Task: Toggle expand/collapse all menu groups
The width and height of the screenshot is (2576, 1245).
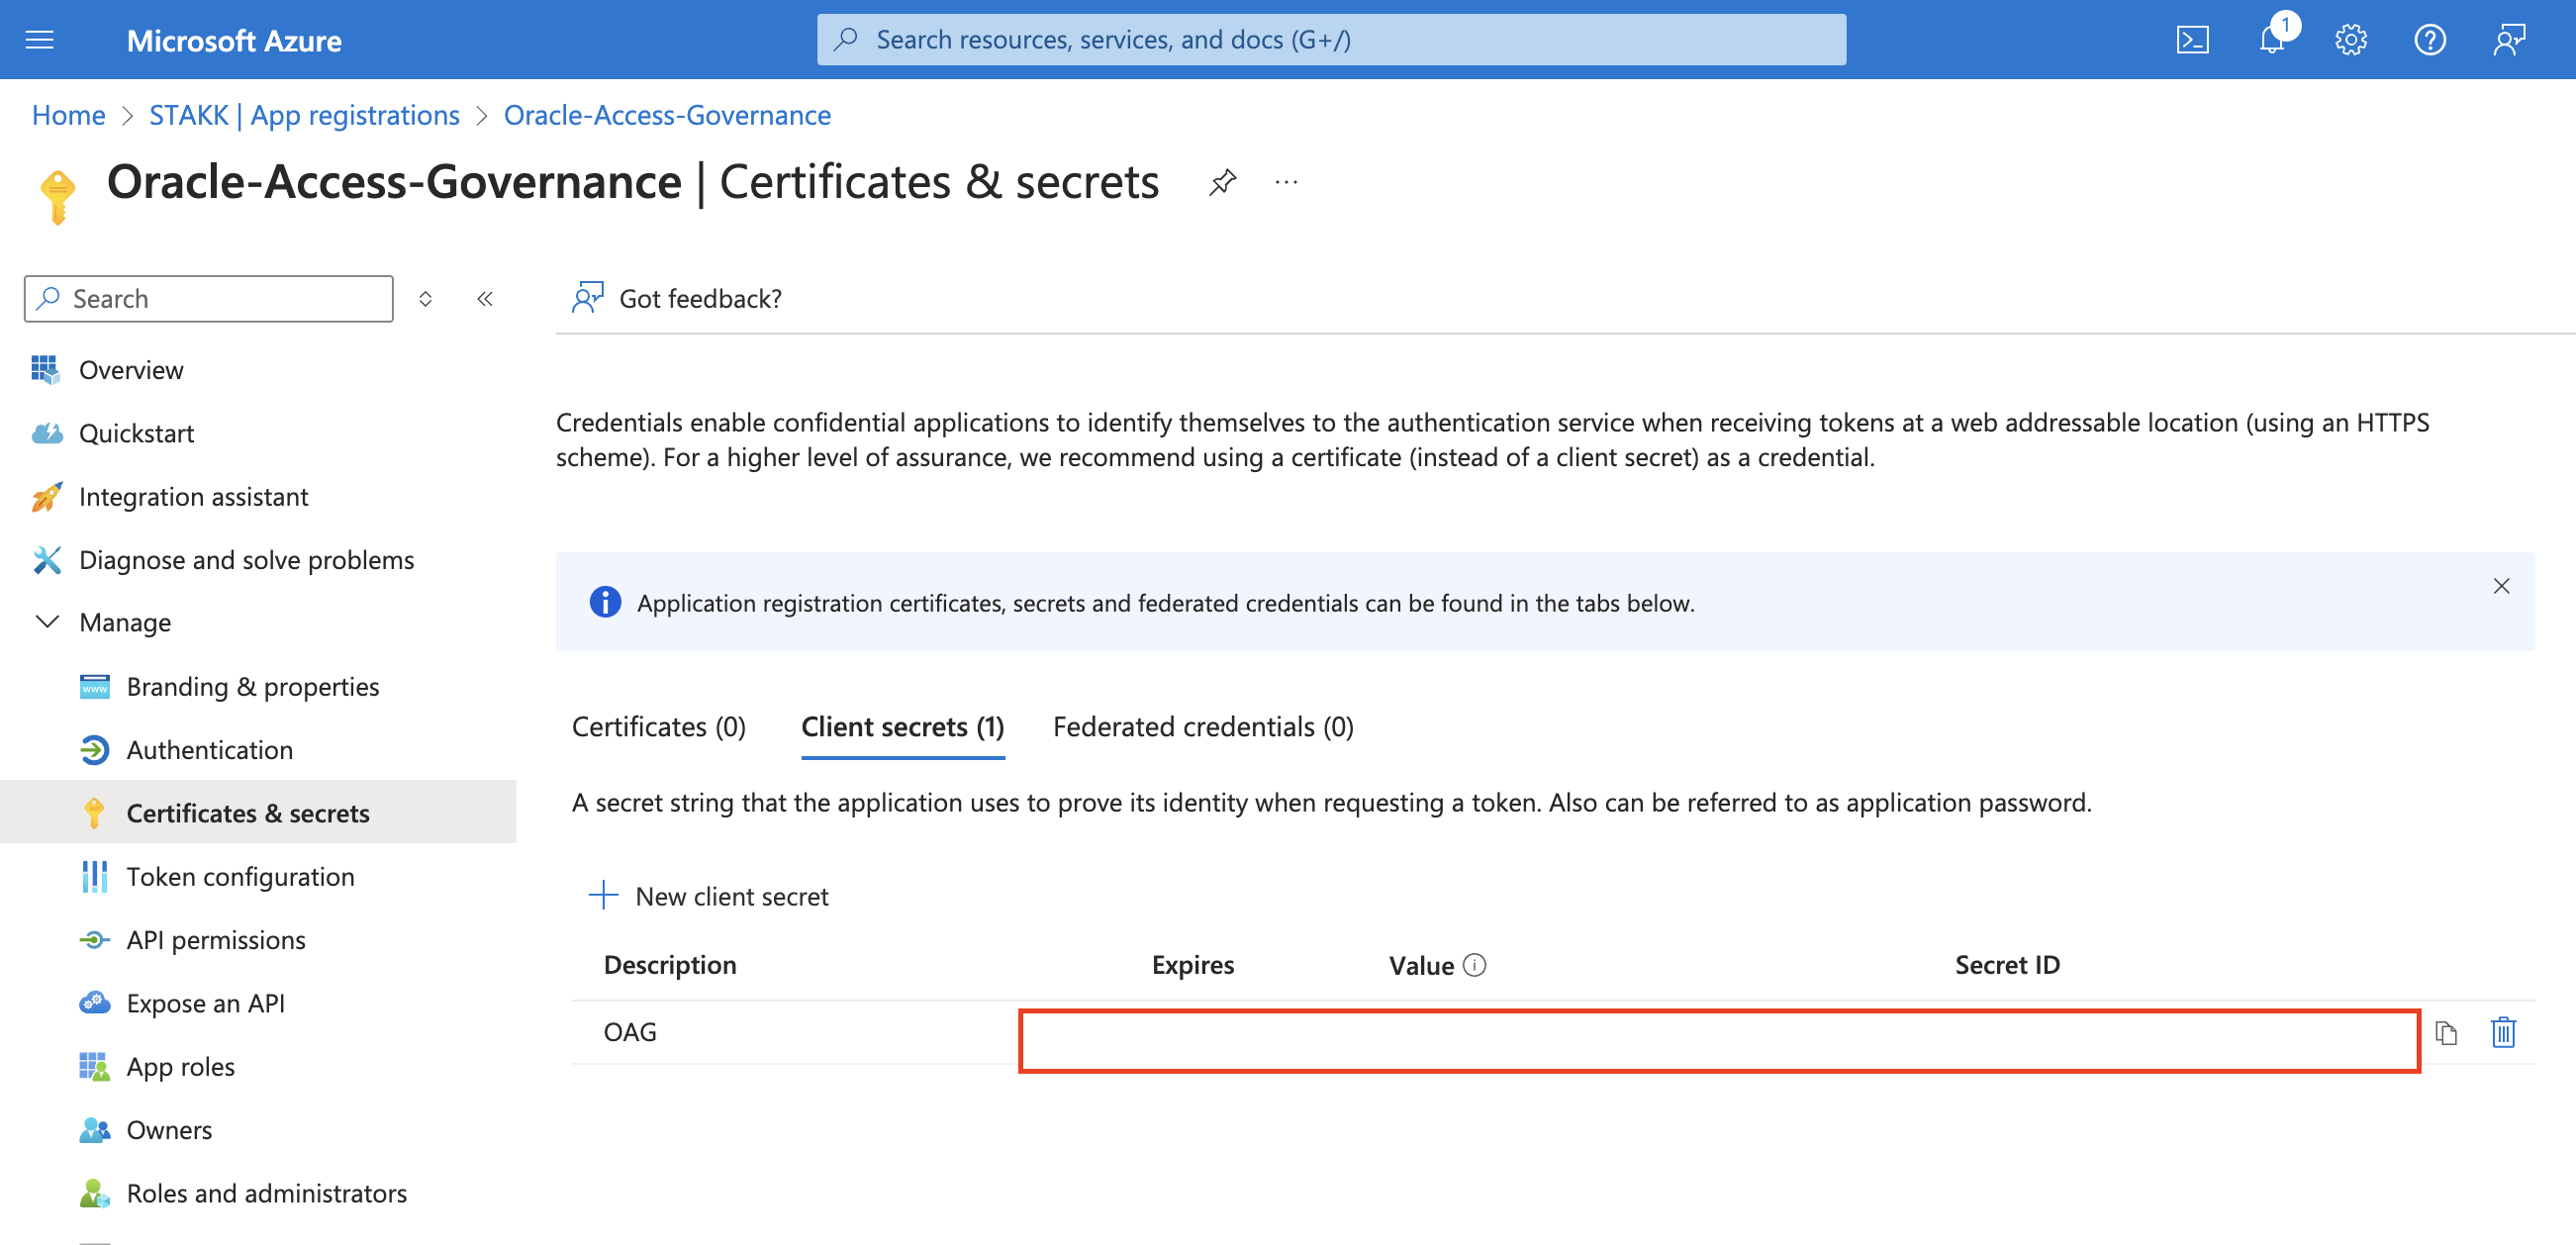Action: click(425, 298)
